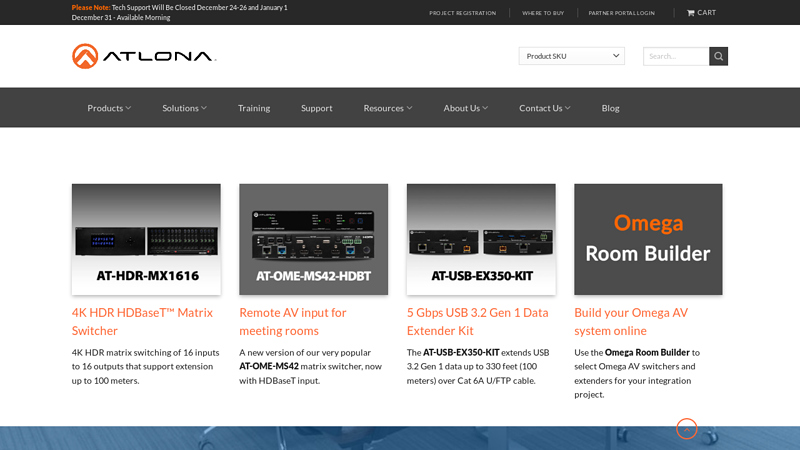Image resolution: width=800 pixels, height=450 pixels.
Task: Expand the Contact Us menu
Action: [x=544, y=108]
